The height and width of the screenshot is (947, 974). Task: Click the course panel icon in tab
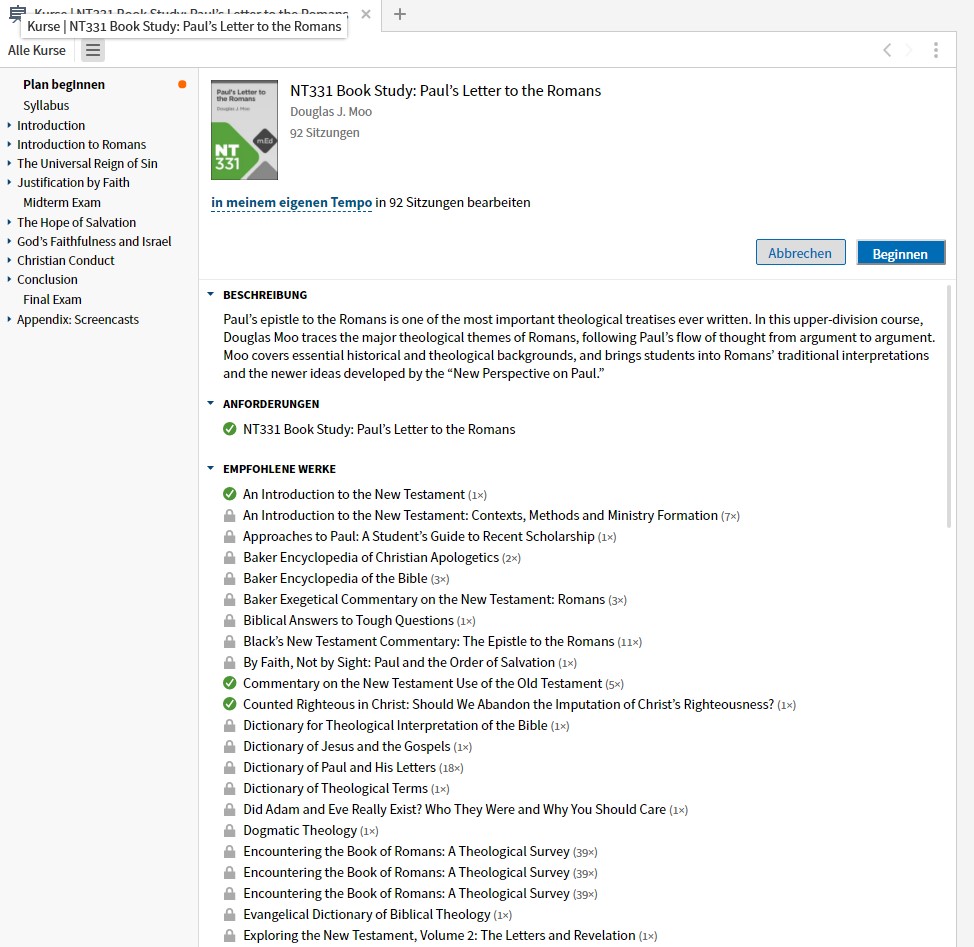(x=17, y=12)
